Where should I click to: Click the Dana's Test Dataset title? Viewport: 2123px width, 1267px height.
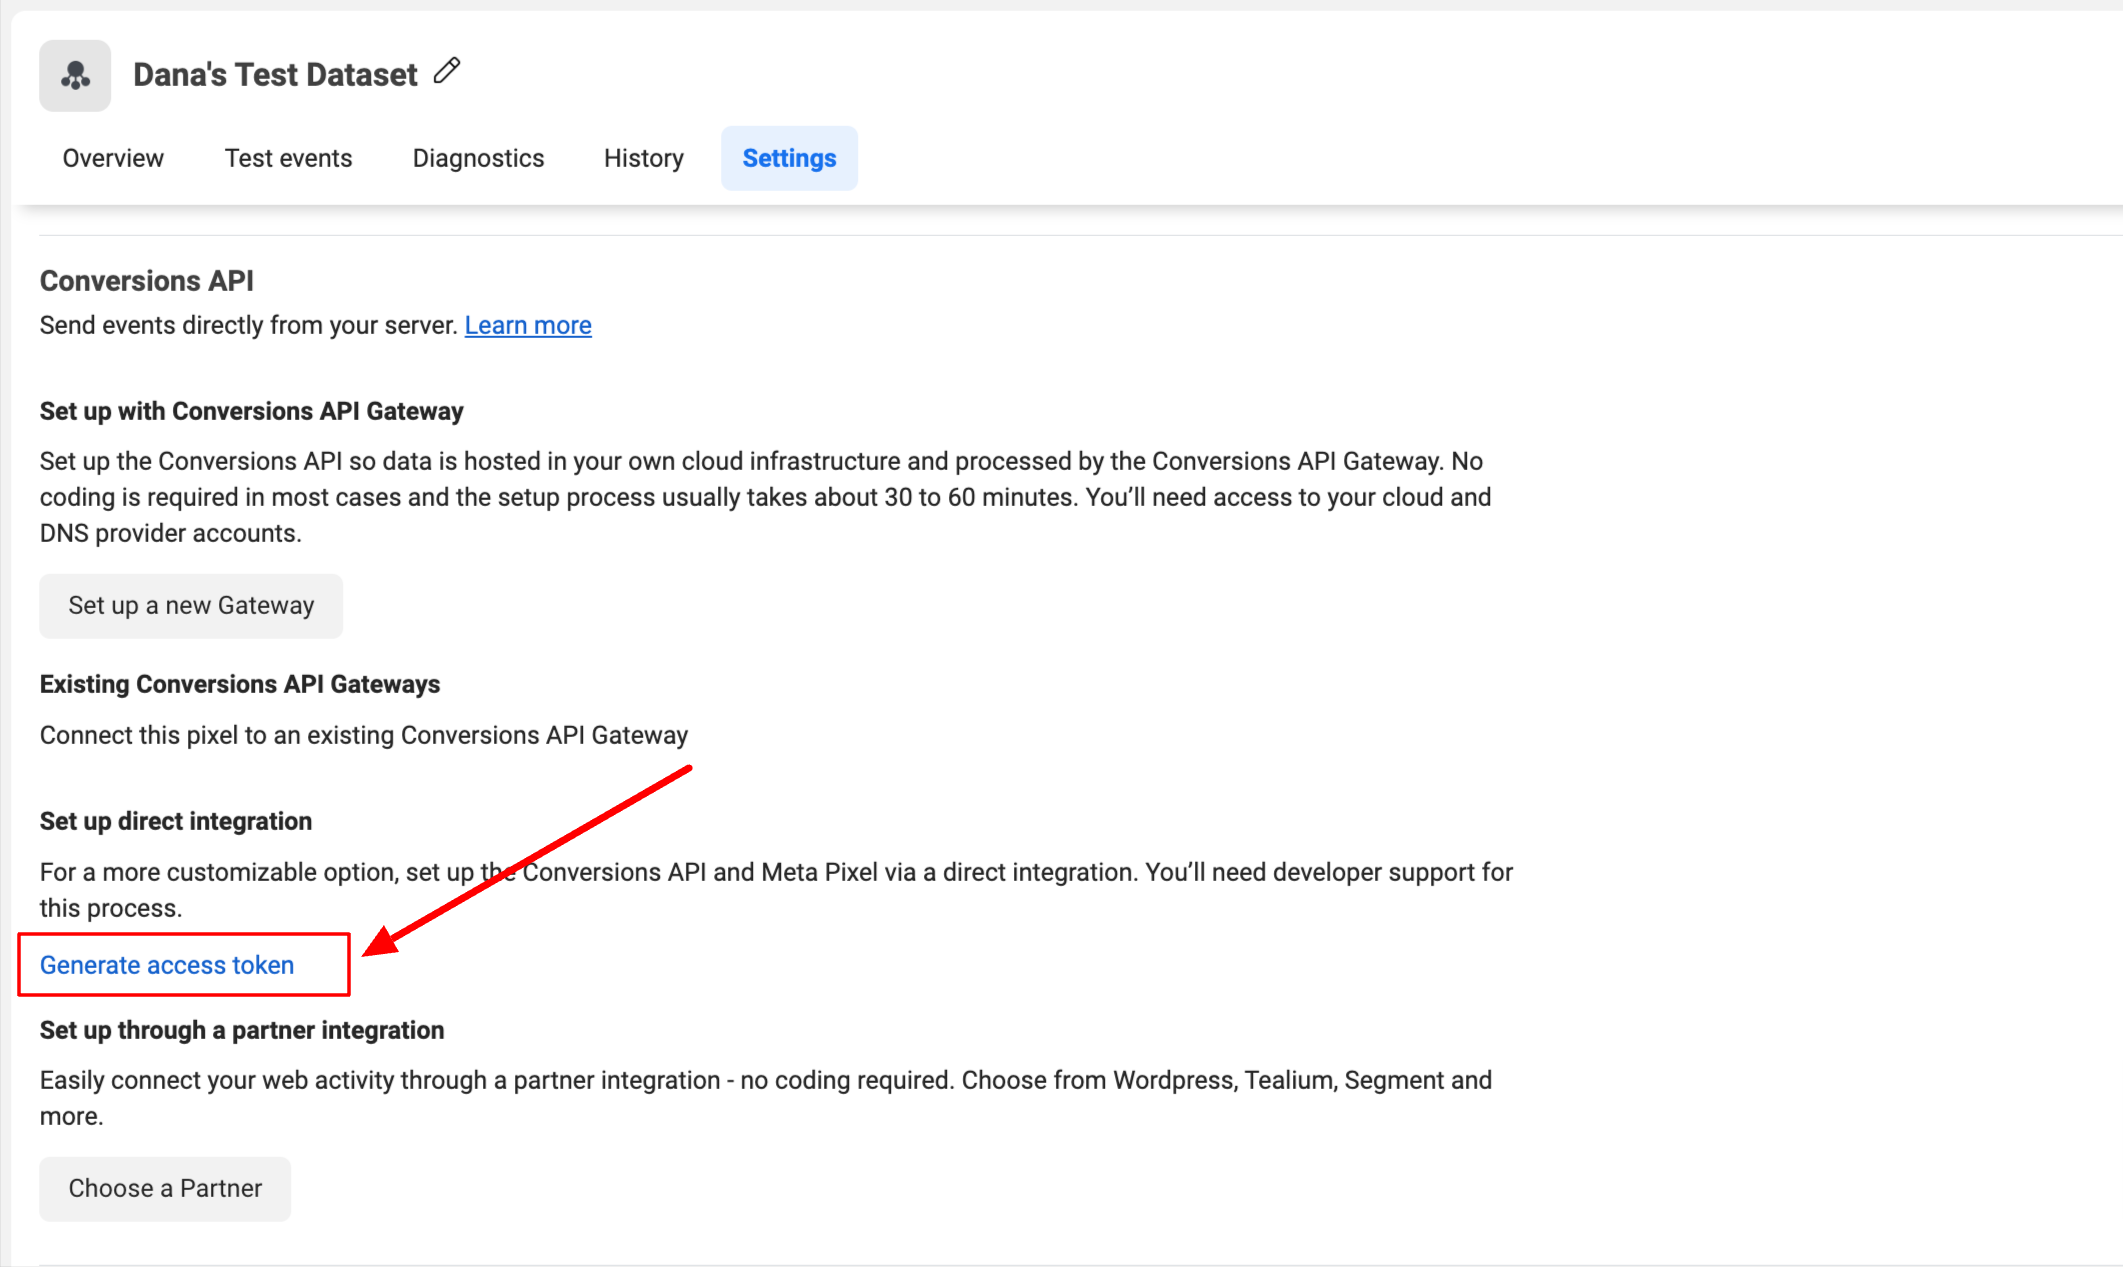pos(275,75)
